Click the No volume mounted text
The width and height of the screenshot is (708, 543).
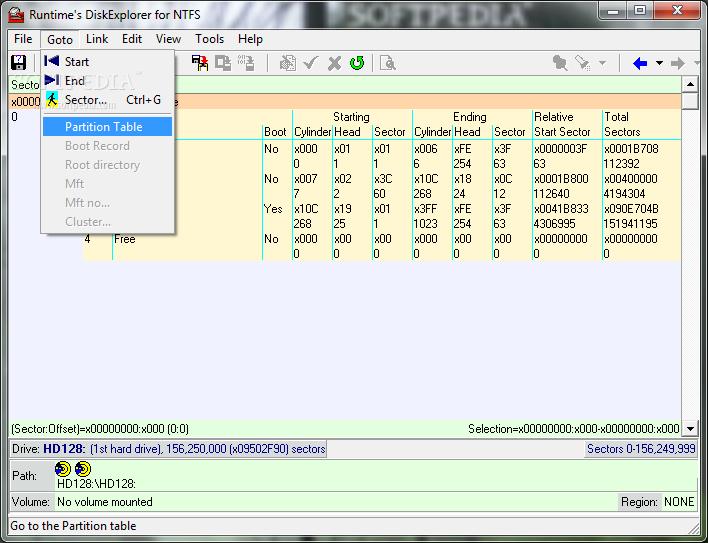coord(105,502)
